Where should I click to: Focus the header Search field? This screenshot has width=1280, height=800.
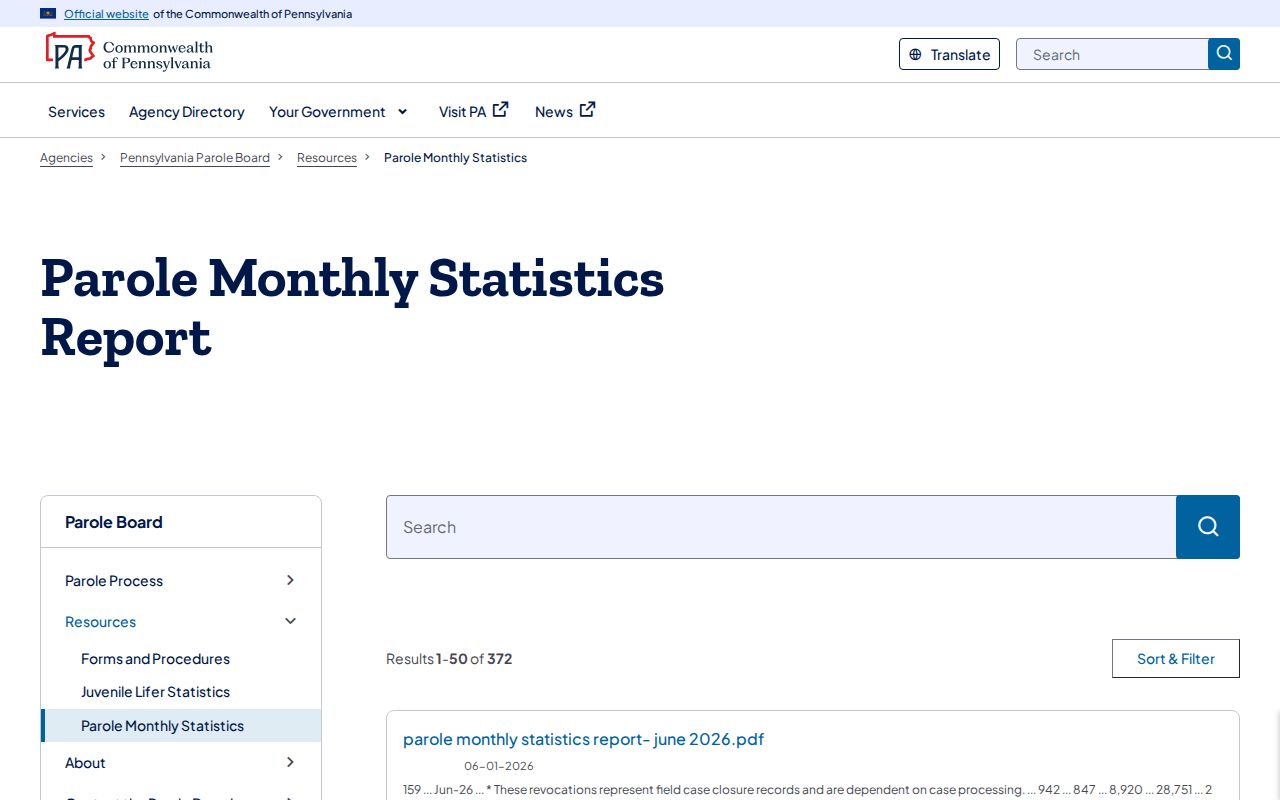tap(1112, 54)
